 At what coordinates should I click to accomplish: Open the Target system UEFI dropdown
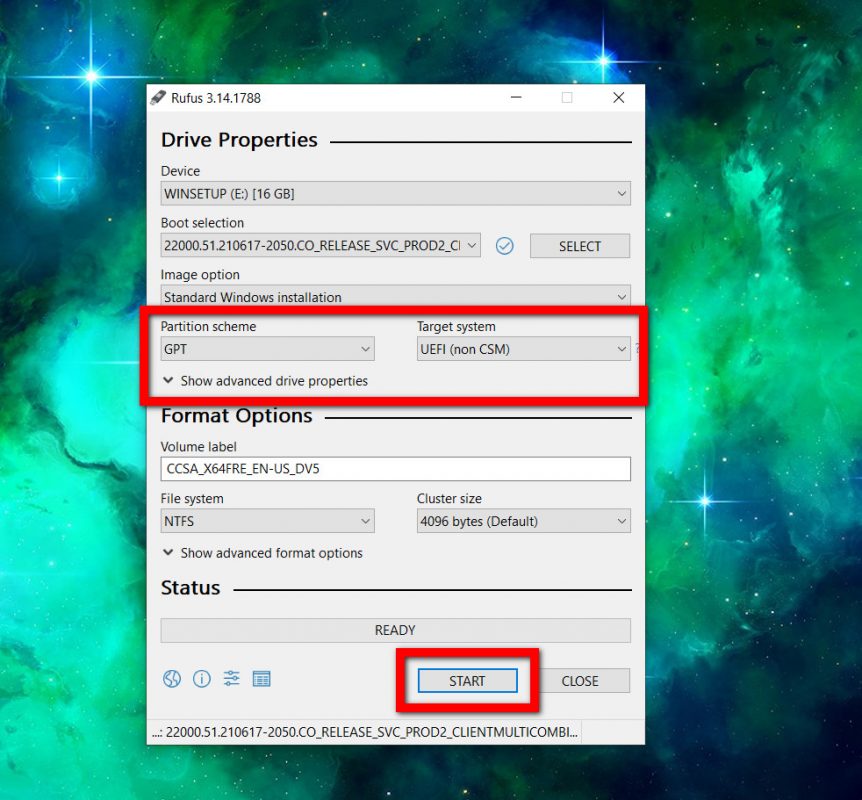pos(523,349)
